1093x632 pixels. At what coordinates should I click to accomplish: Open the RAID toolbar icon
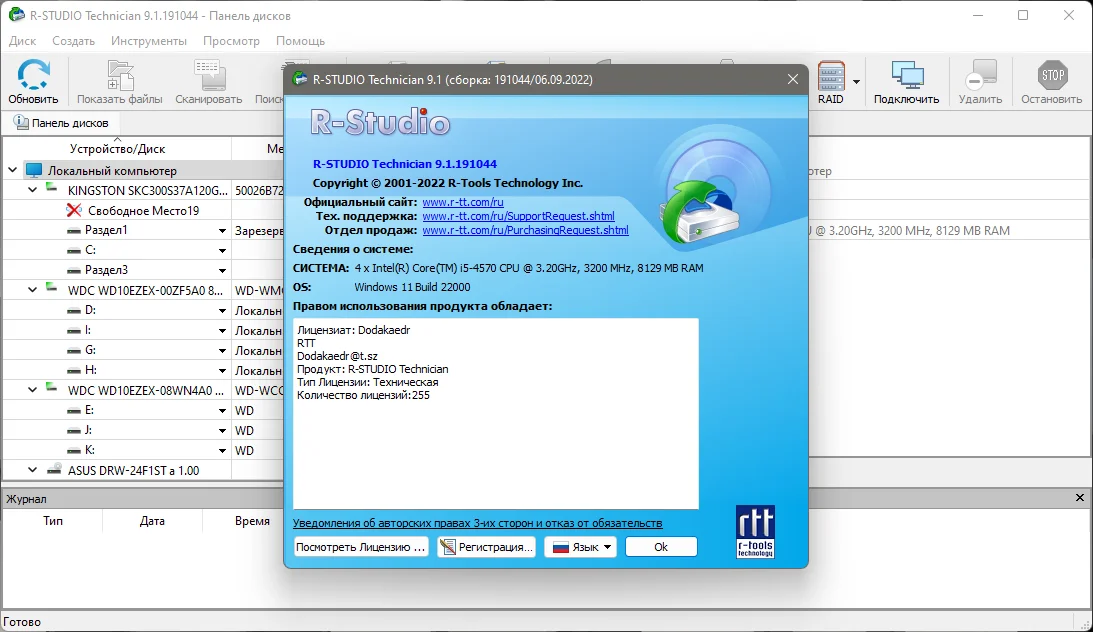tap(831, 76)
